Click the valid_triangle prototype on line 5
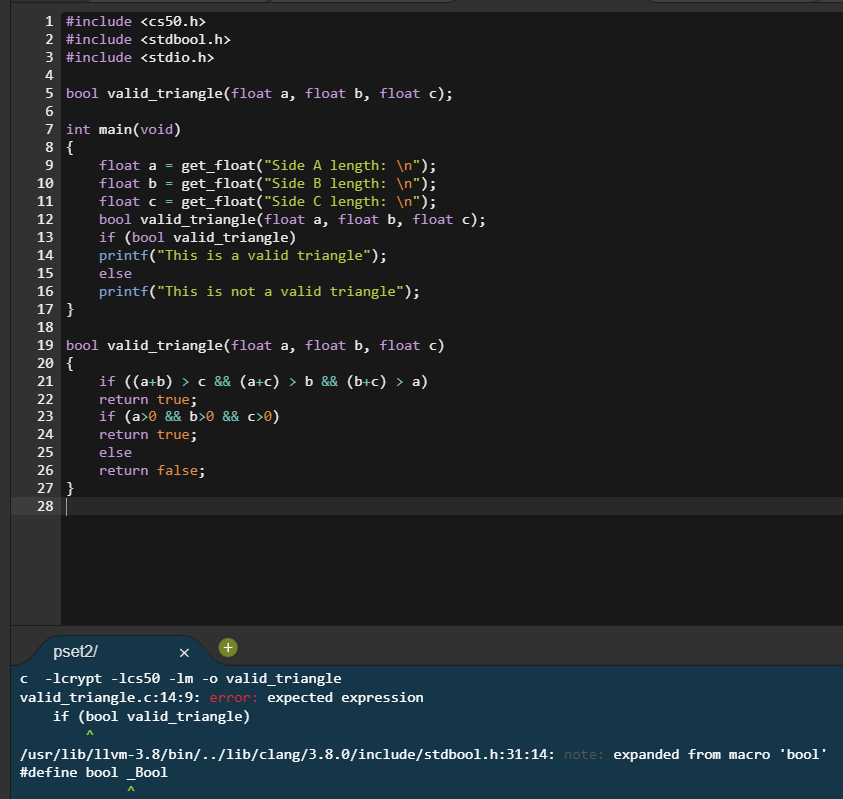843x799 pixels. pos(259,94)
